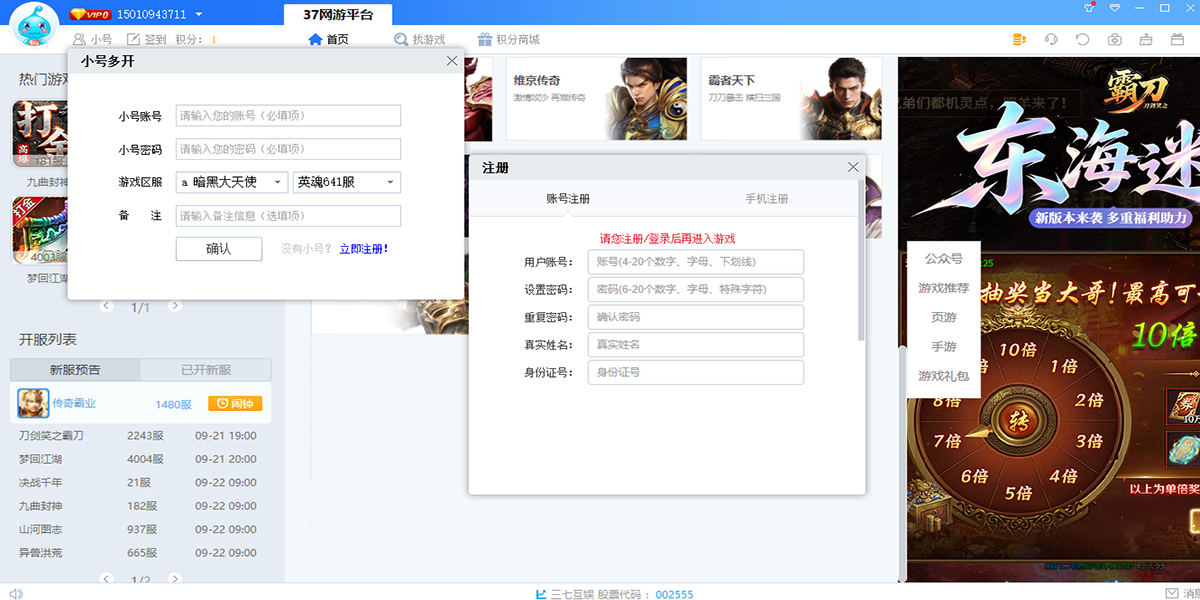Click the 立即注册! link

364,249
